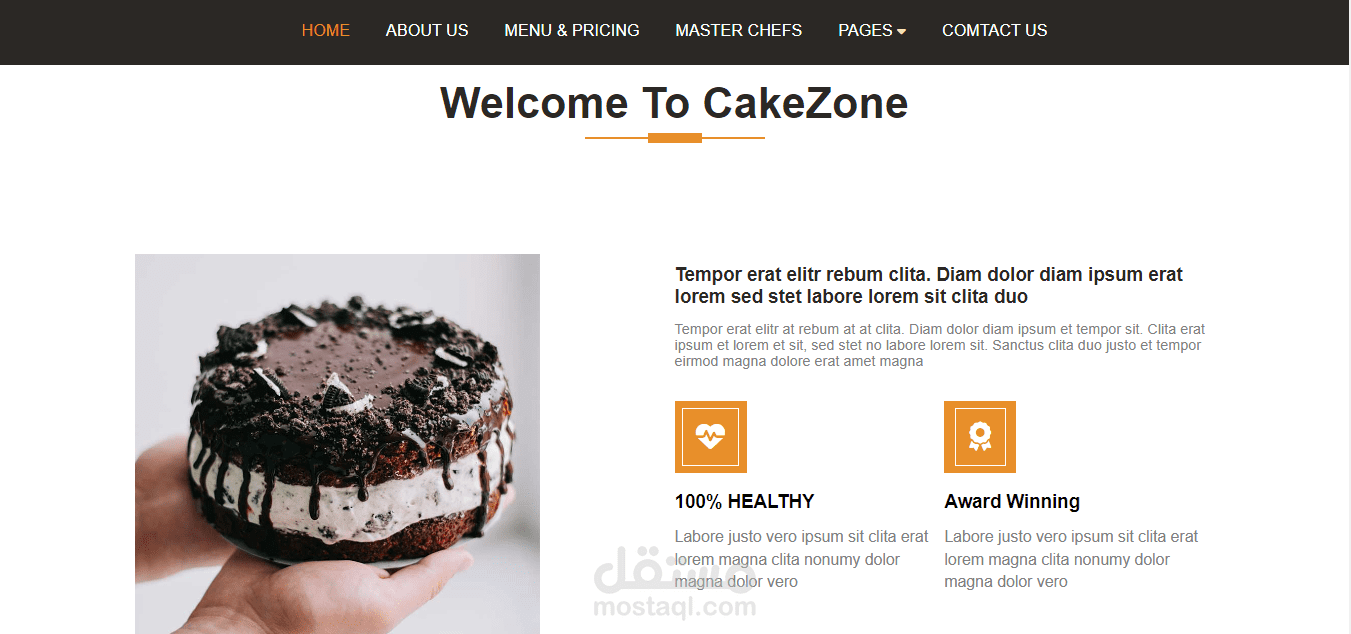The height and width of the screenshot is (634, 1351).
Task: Click the award ribbon icon
Action: tap(979, 436)
